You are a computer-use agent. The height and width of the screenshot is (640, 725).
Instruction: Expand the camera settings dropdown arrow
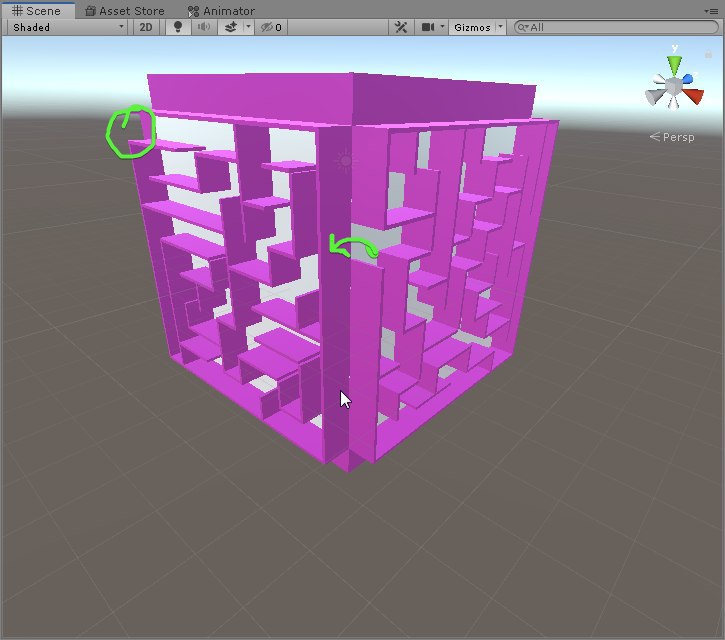442,27
